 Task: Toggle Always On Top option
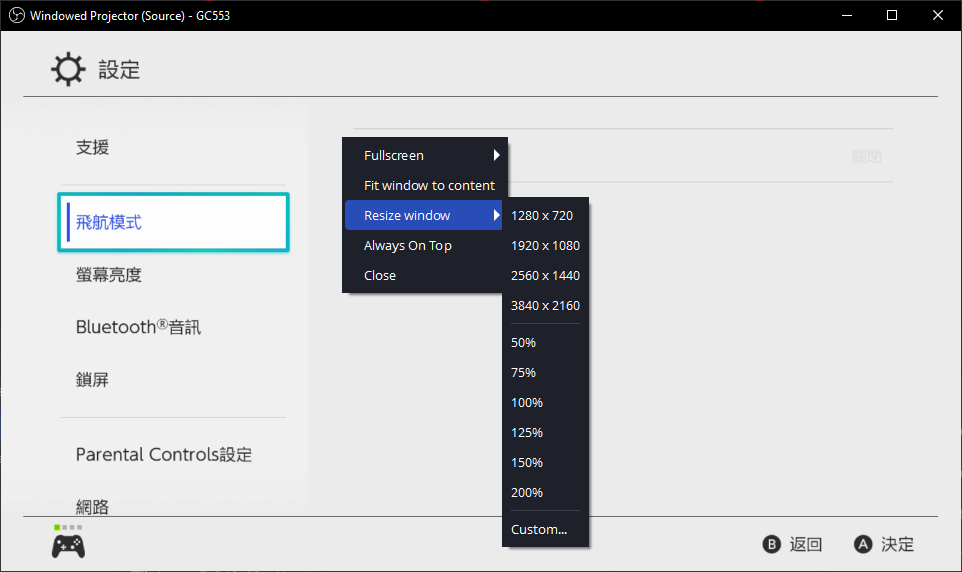click(423, 245)
